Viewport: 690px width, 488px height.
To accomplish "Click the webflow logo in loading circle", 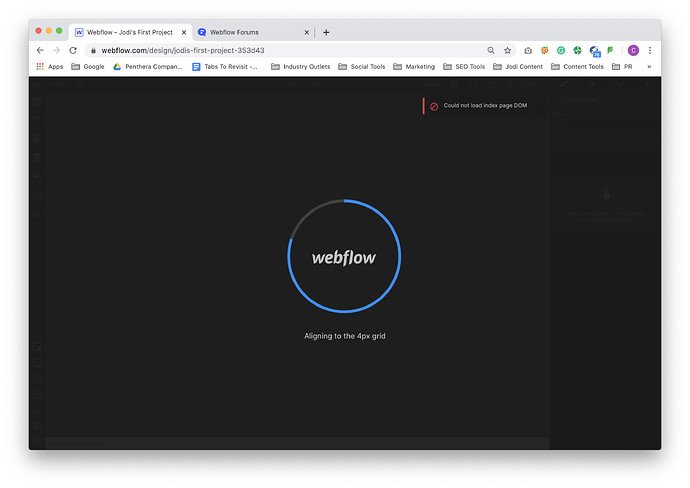I will 344,257.
